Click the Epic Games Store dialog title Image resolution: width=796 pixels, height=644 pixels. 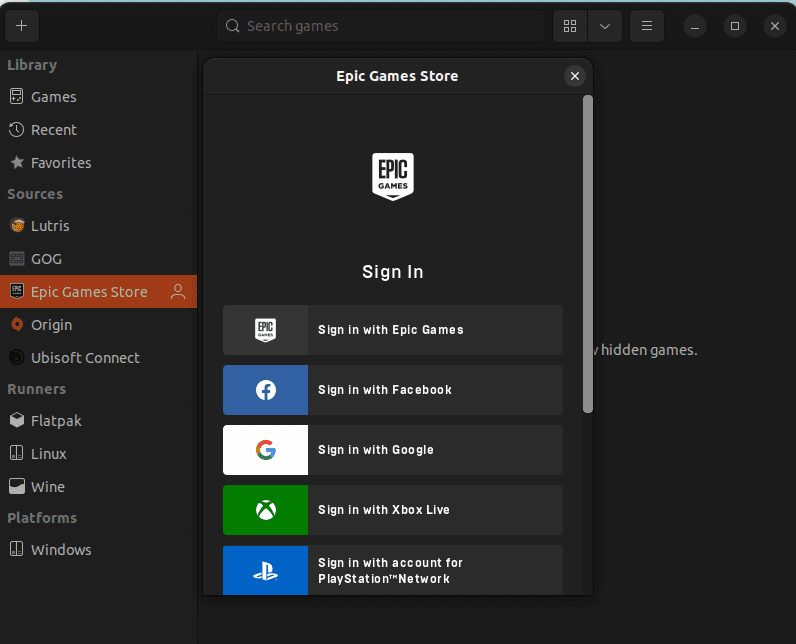point(397,76)
